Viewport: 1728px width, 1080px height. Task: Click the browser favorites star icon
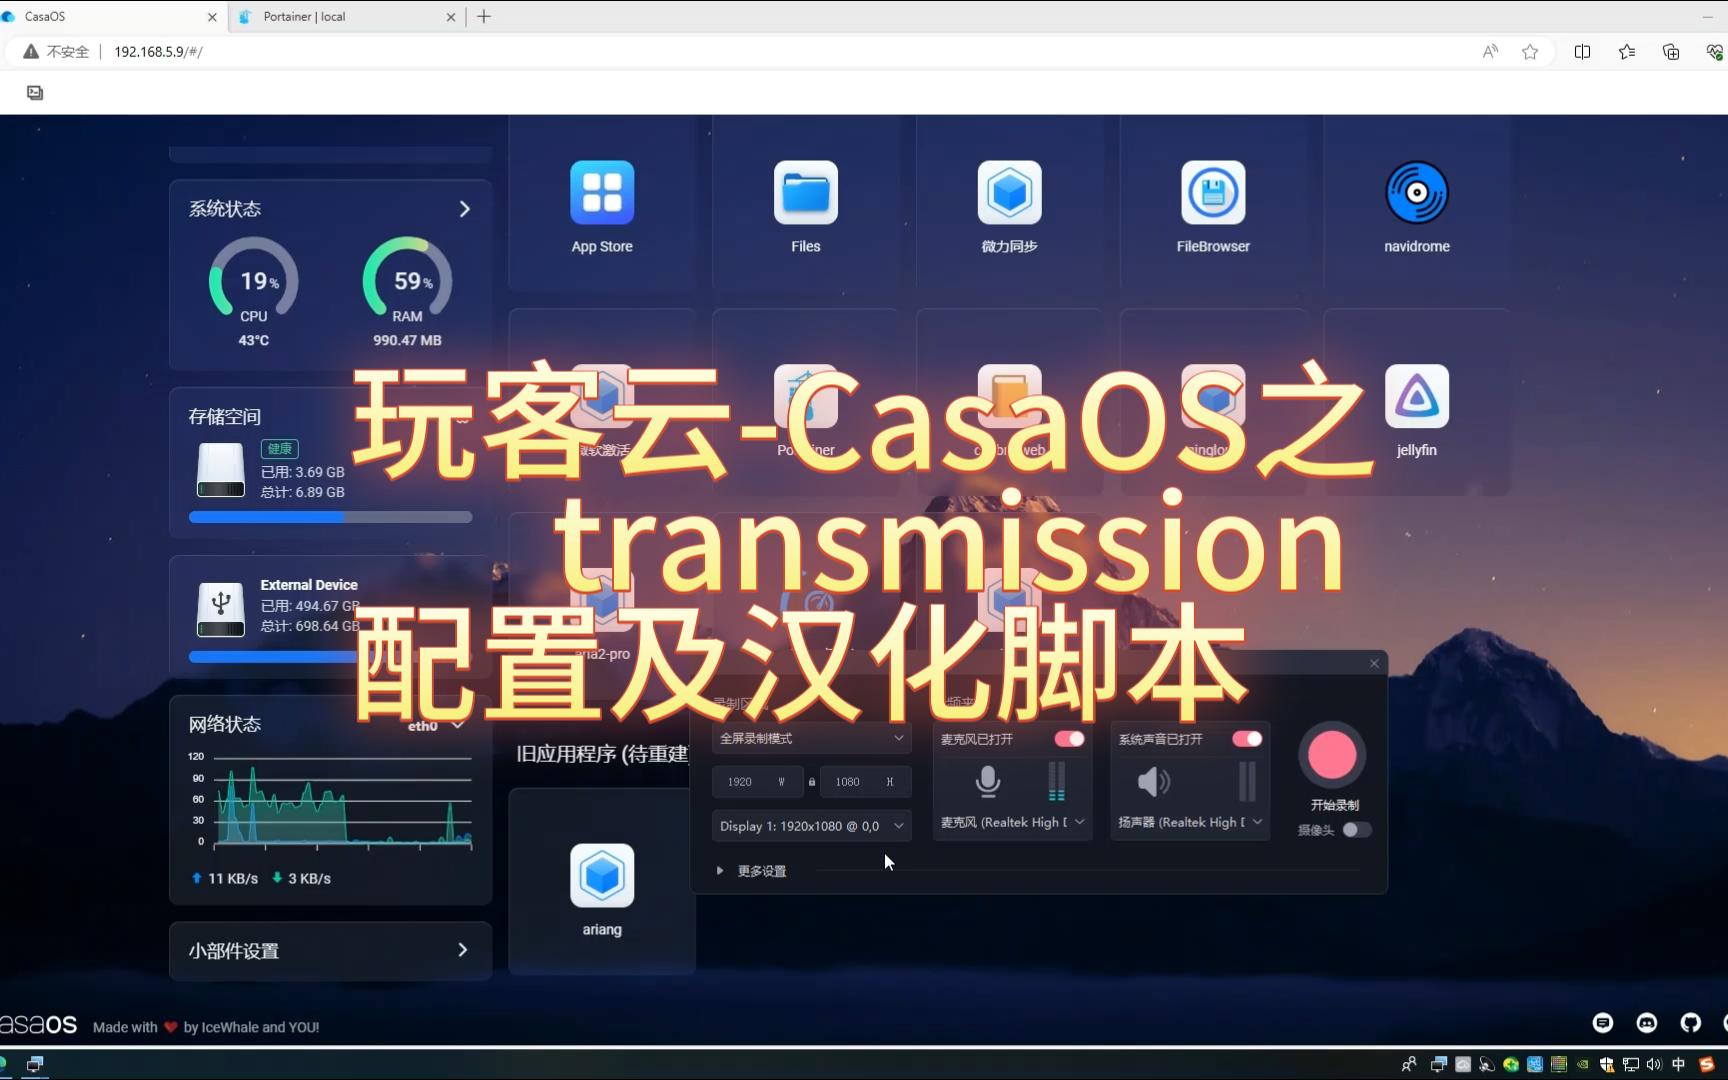pyautogui.click(x=1530, y=52)
